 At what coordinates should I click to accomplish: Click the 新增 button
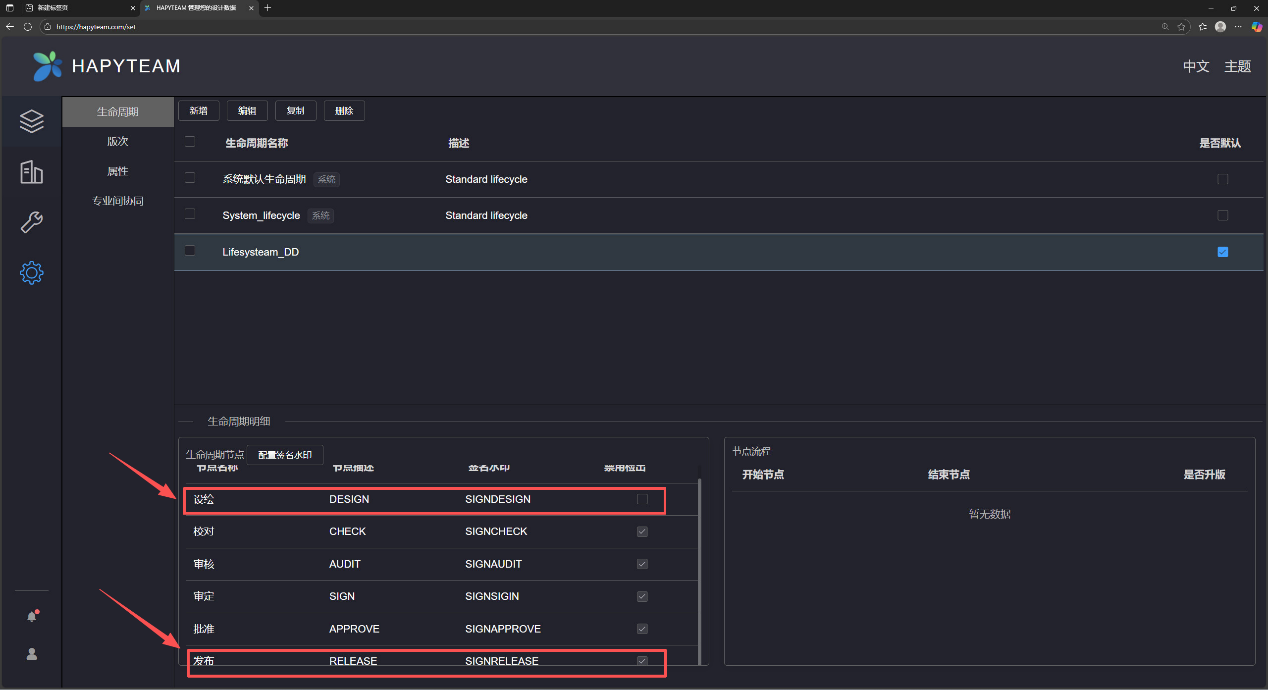tap(198, 111)
